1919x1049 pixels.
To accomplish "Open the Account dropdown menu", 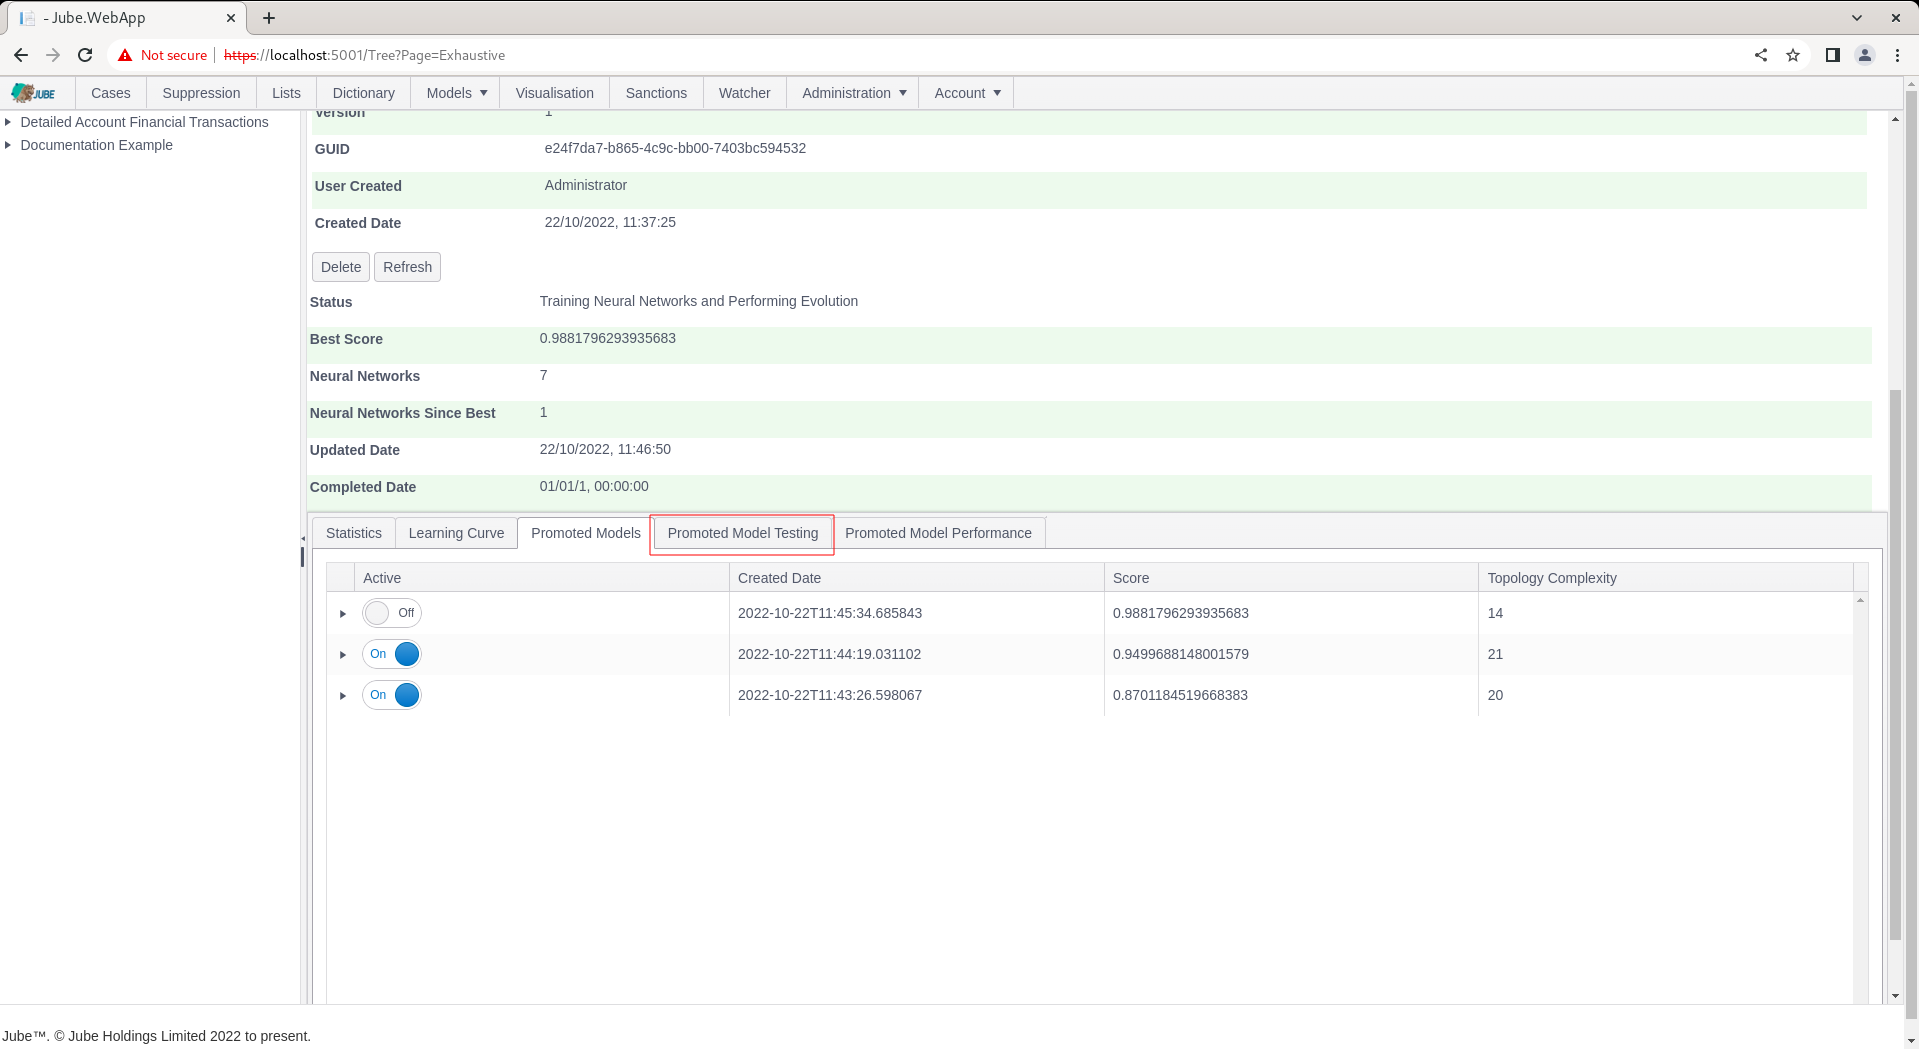I will click(967, 93).
